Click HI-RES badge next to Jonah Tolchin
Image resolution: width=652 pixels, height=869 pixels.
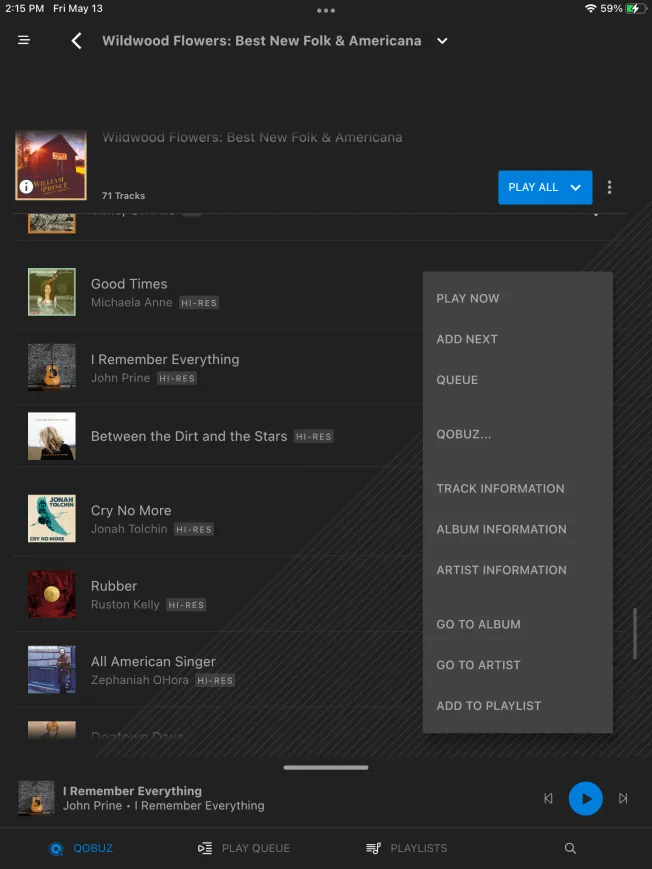pos(194,529)
